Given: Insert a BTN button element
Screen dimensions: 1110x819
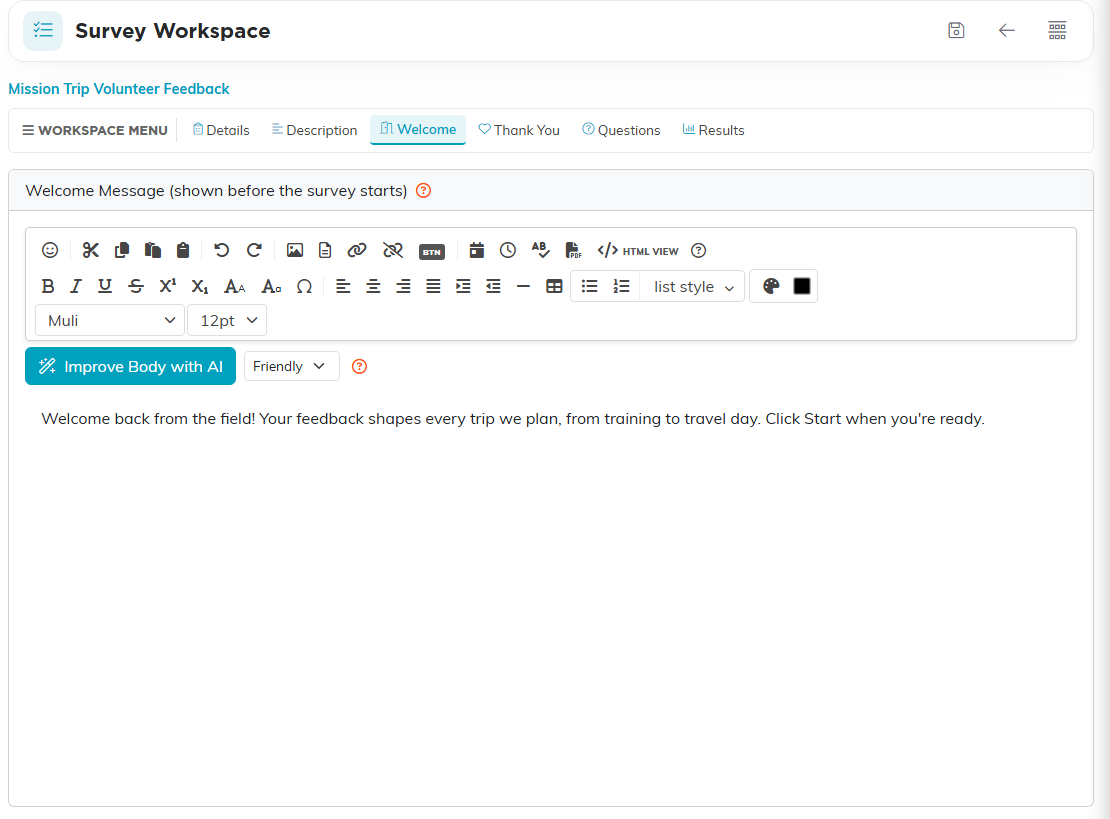Looking at the screenshot, I should [432, 252].
